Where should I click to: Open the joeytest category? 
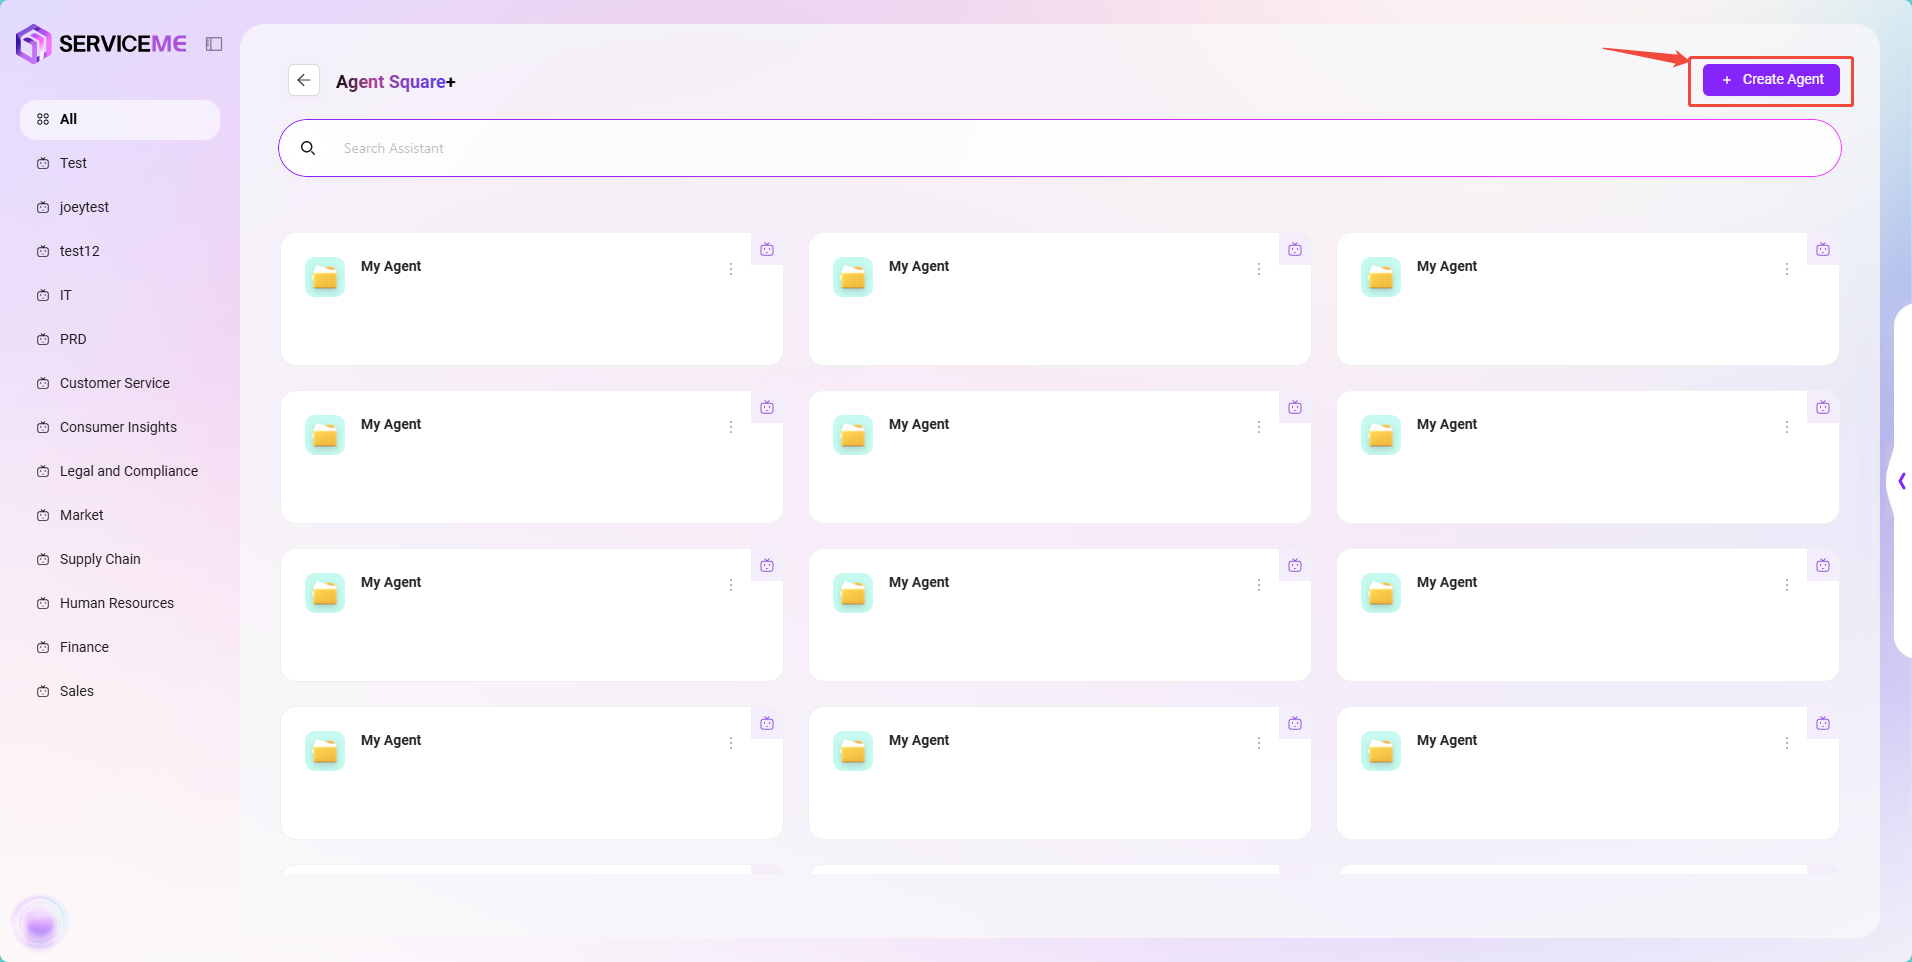pos(120,207)
